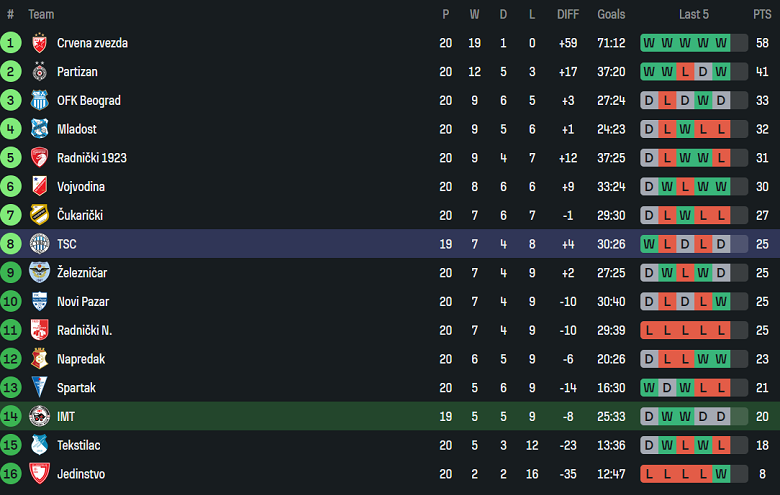Image resolution: width=780 pixels, height=495 pixels.
Task: Click rank badge number 1
Action: (x=11, y=43)
